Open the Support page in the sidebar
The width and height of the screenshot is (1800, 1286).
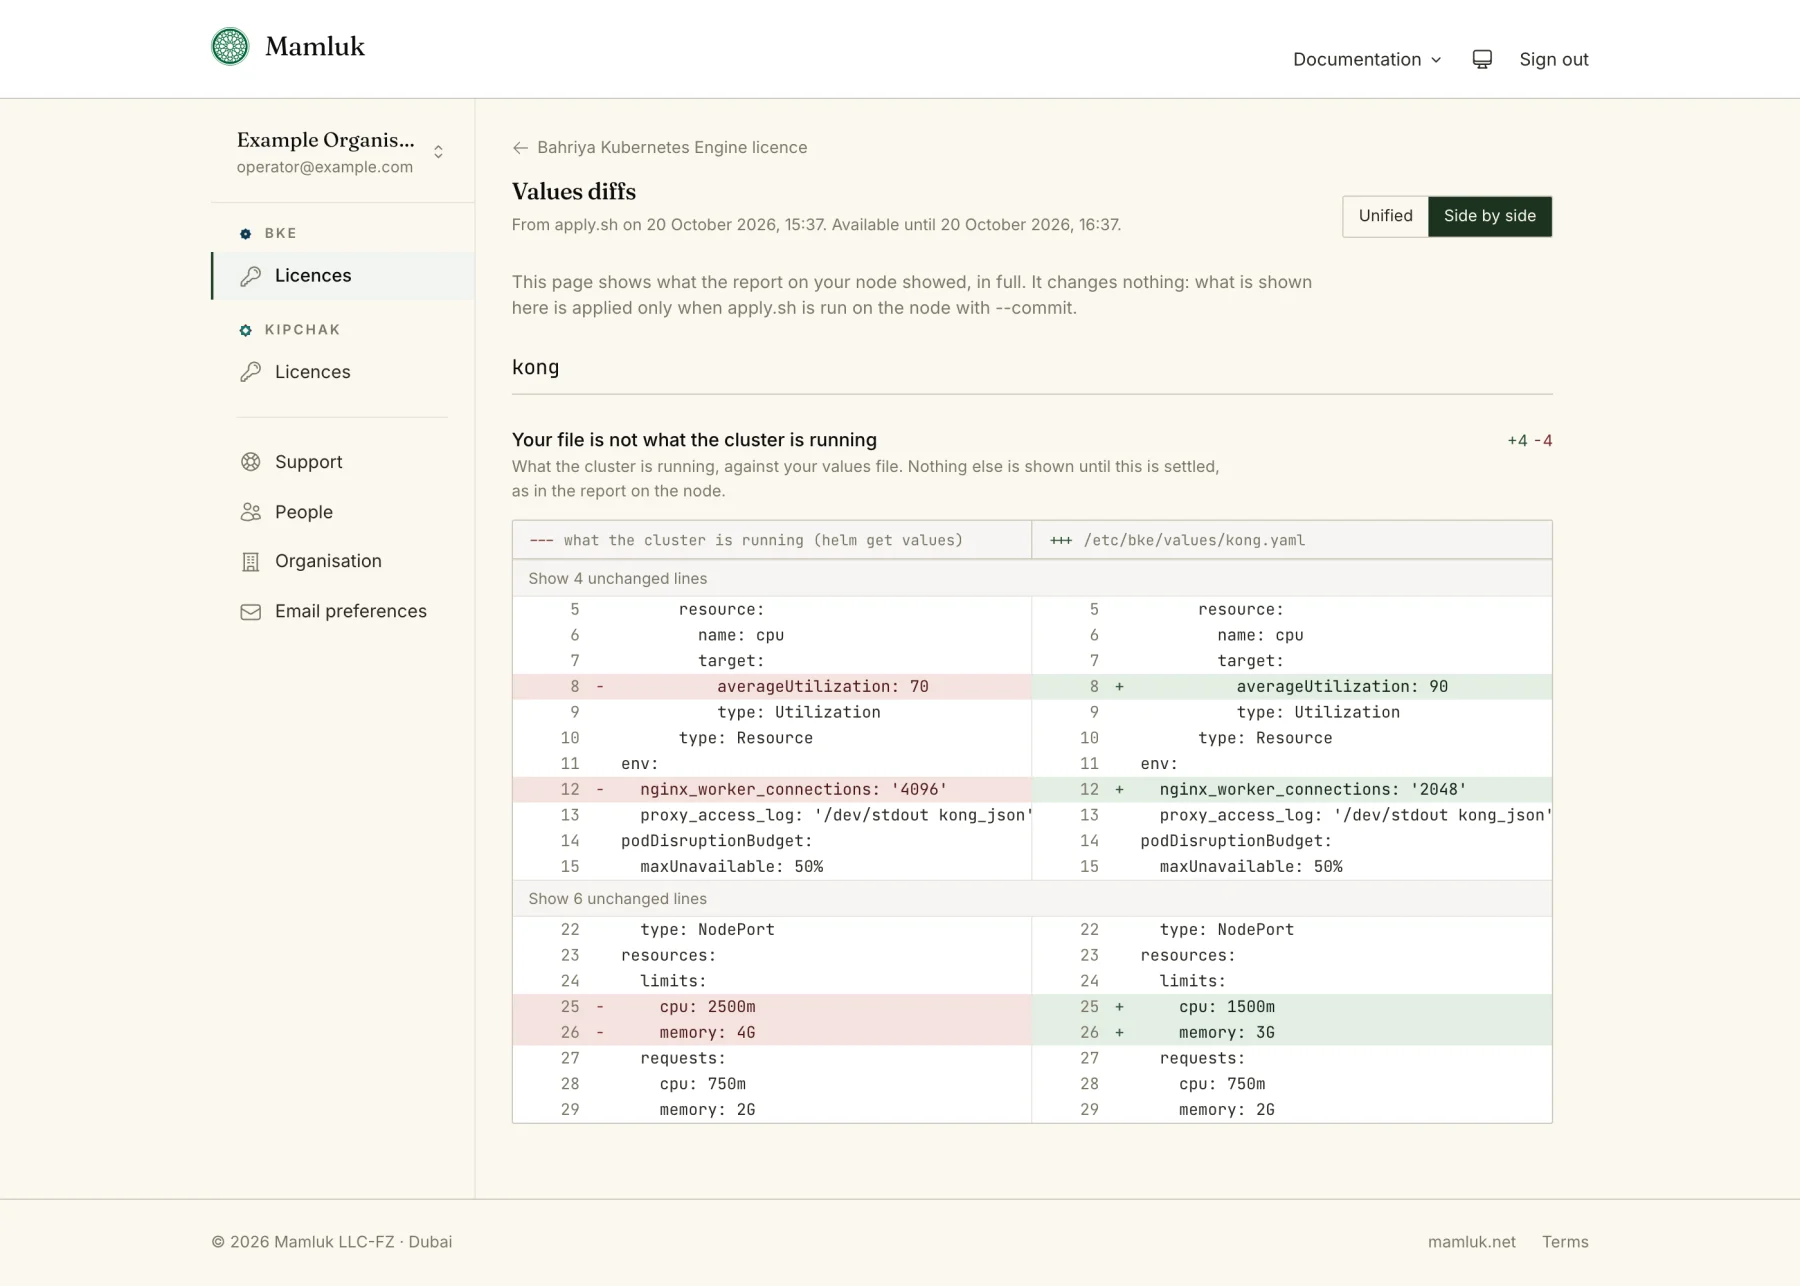[342, 462]
